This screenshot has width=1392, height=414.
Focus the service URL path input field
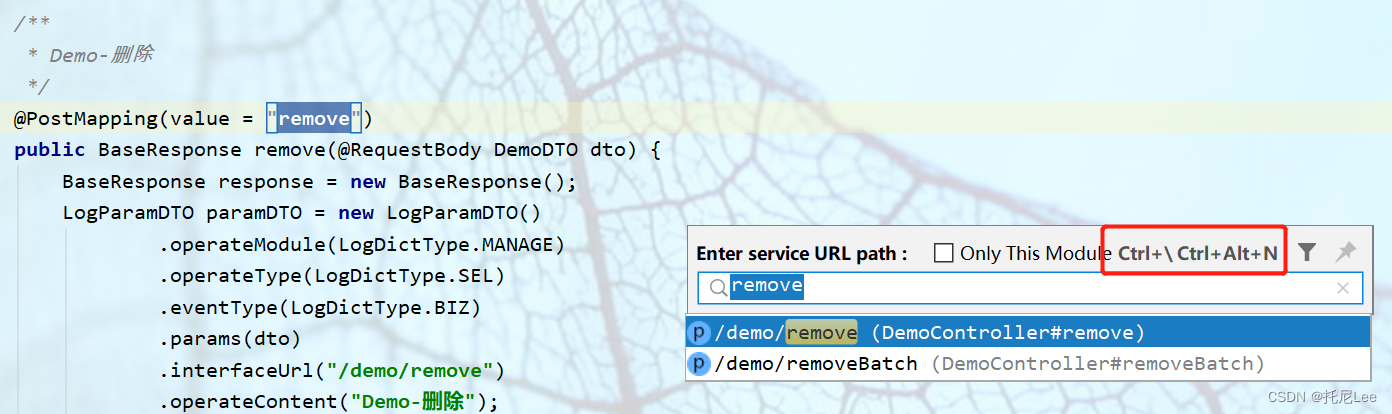1029,288
